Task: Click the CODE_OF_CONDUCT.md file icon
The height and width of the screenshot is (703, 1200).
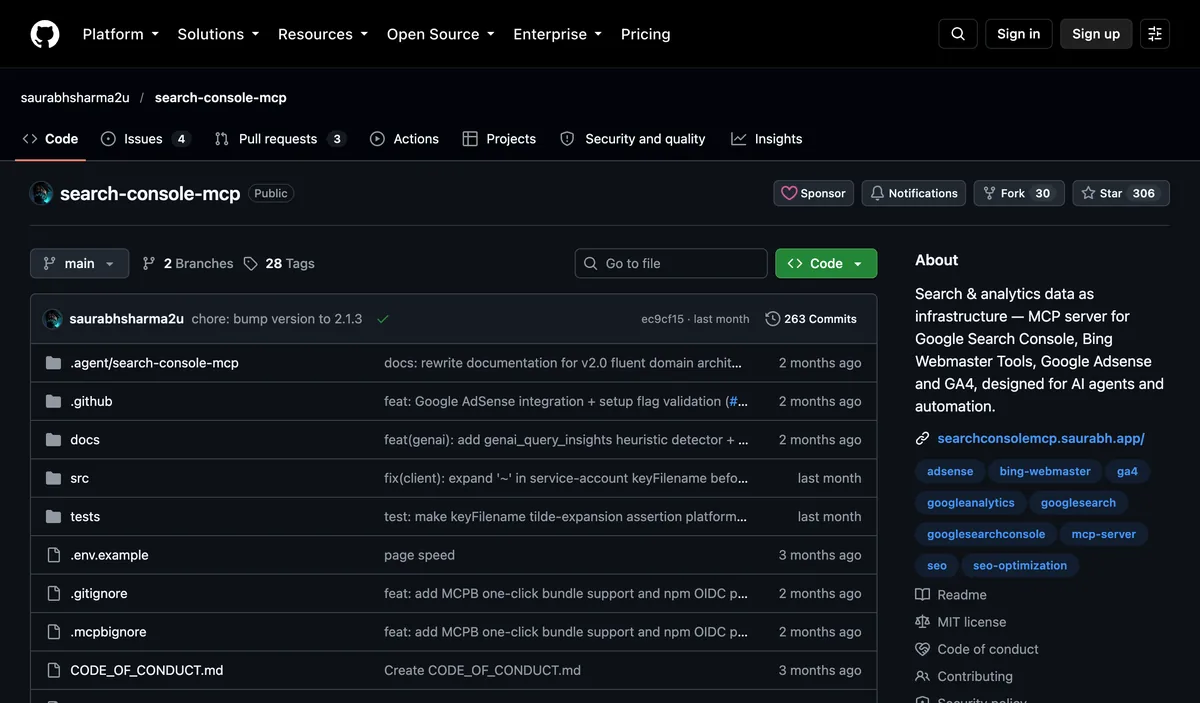Action: [54, 670]
